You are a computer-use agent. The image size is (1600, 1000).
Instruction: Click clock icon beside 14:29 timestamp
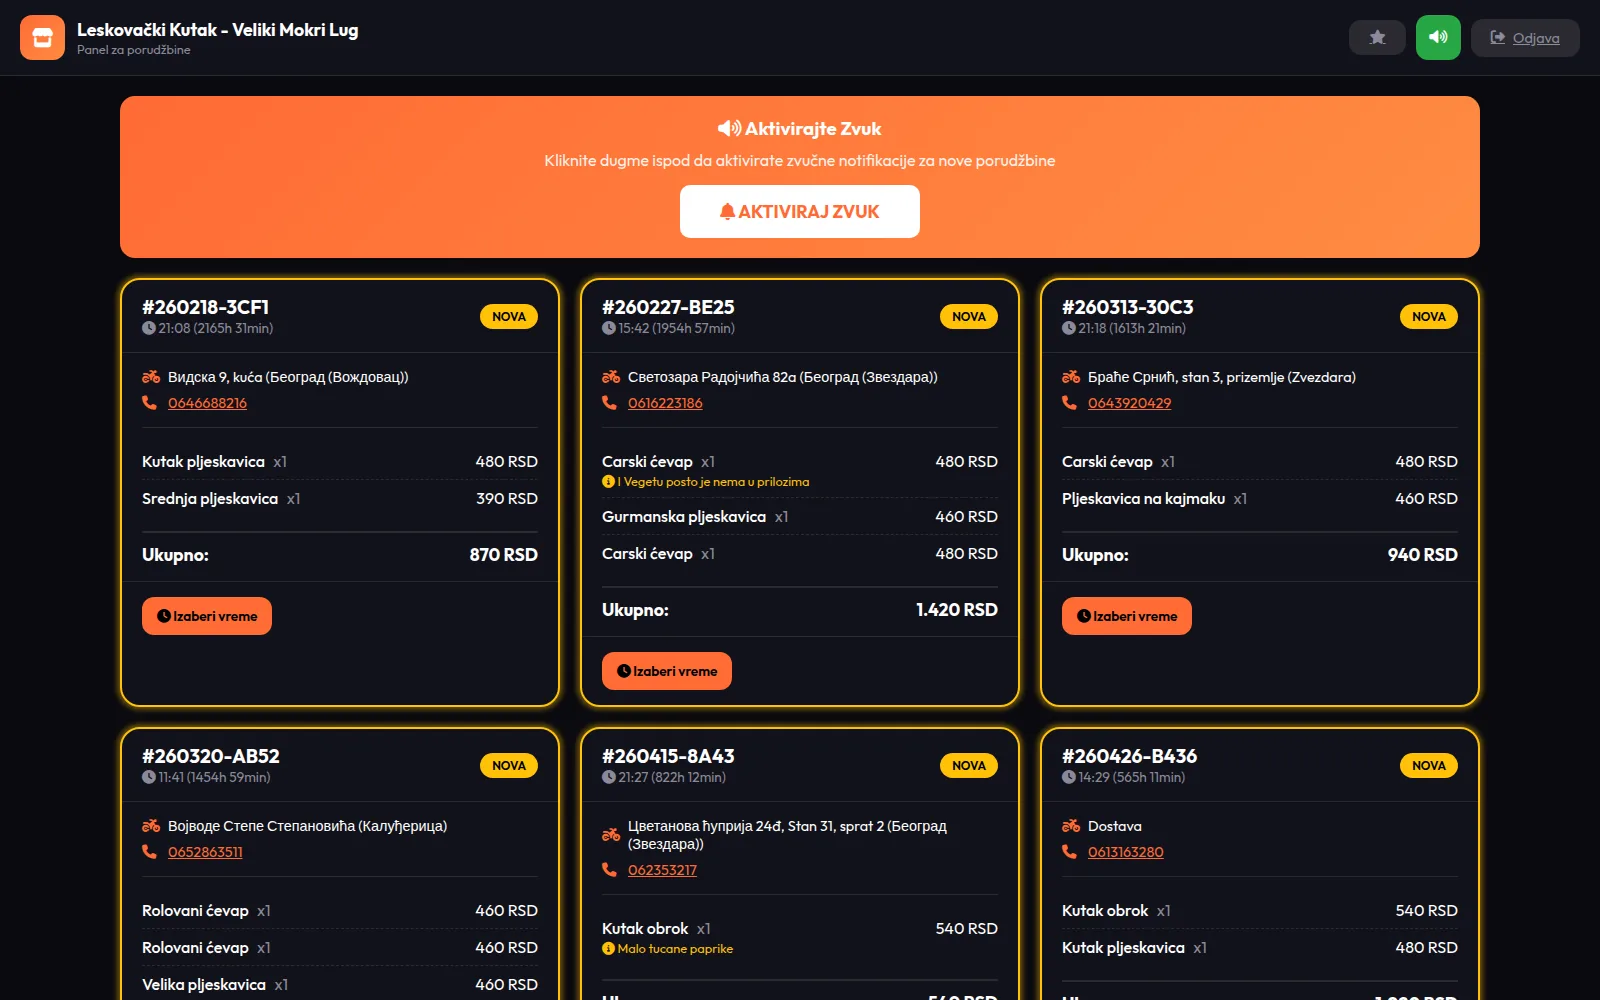[1069, 777]
